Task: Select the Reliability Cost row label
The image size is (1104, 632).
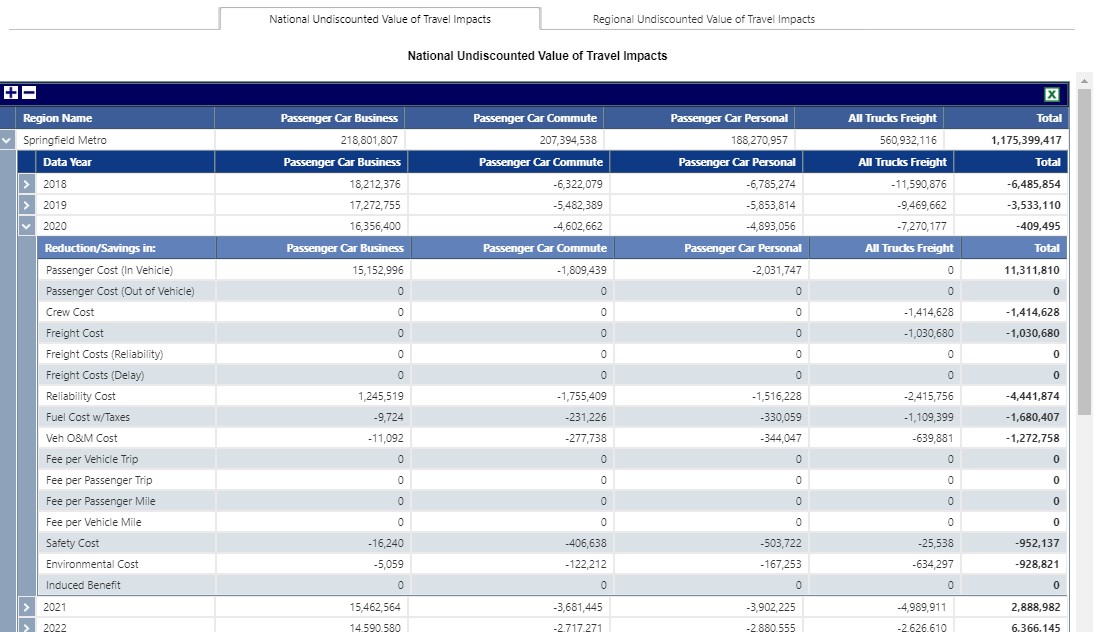Action: (81, 396)
